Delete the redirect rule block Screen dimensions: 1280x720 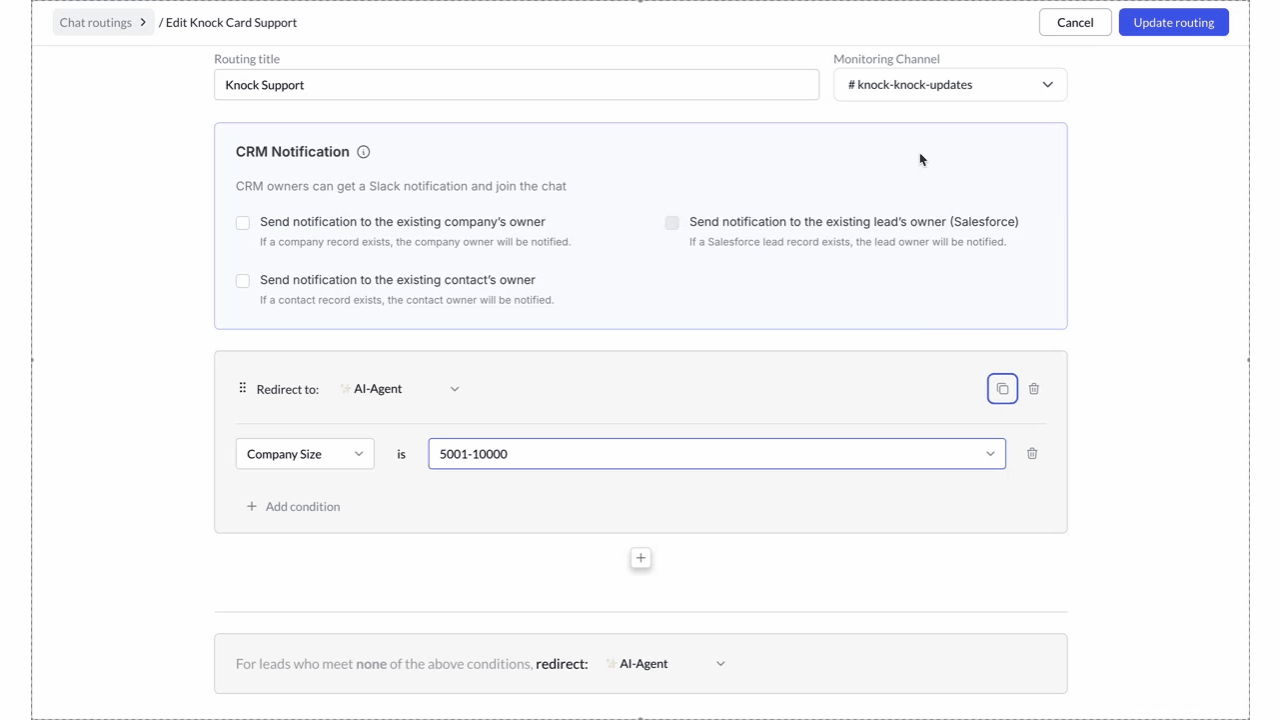tap(1034, 389)
